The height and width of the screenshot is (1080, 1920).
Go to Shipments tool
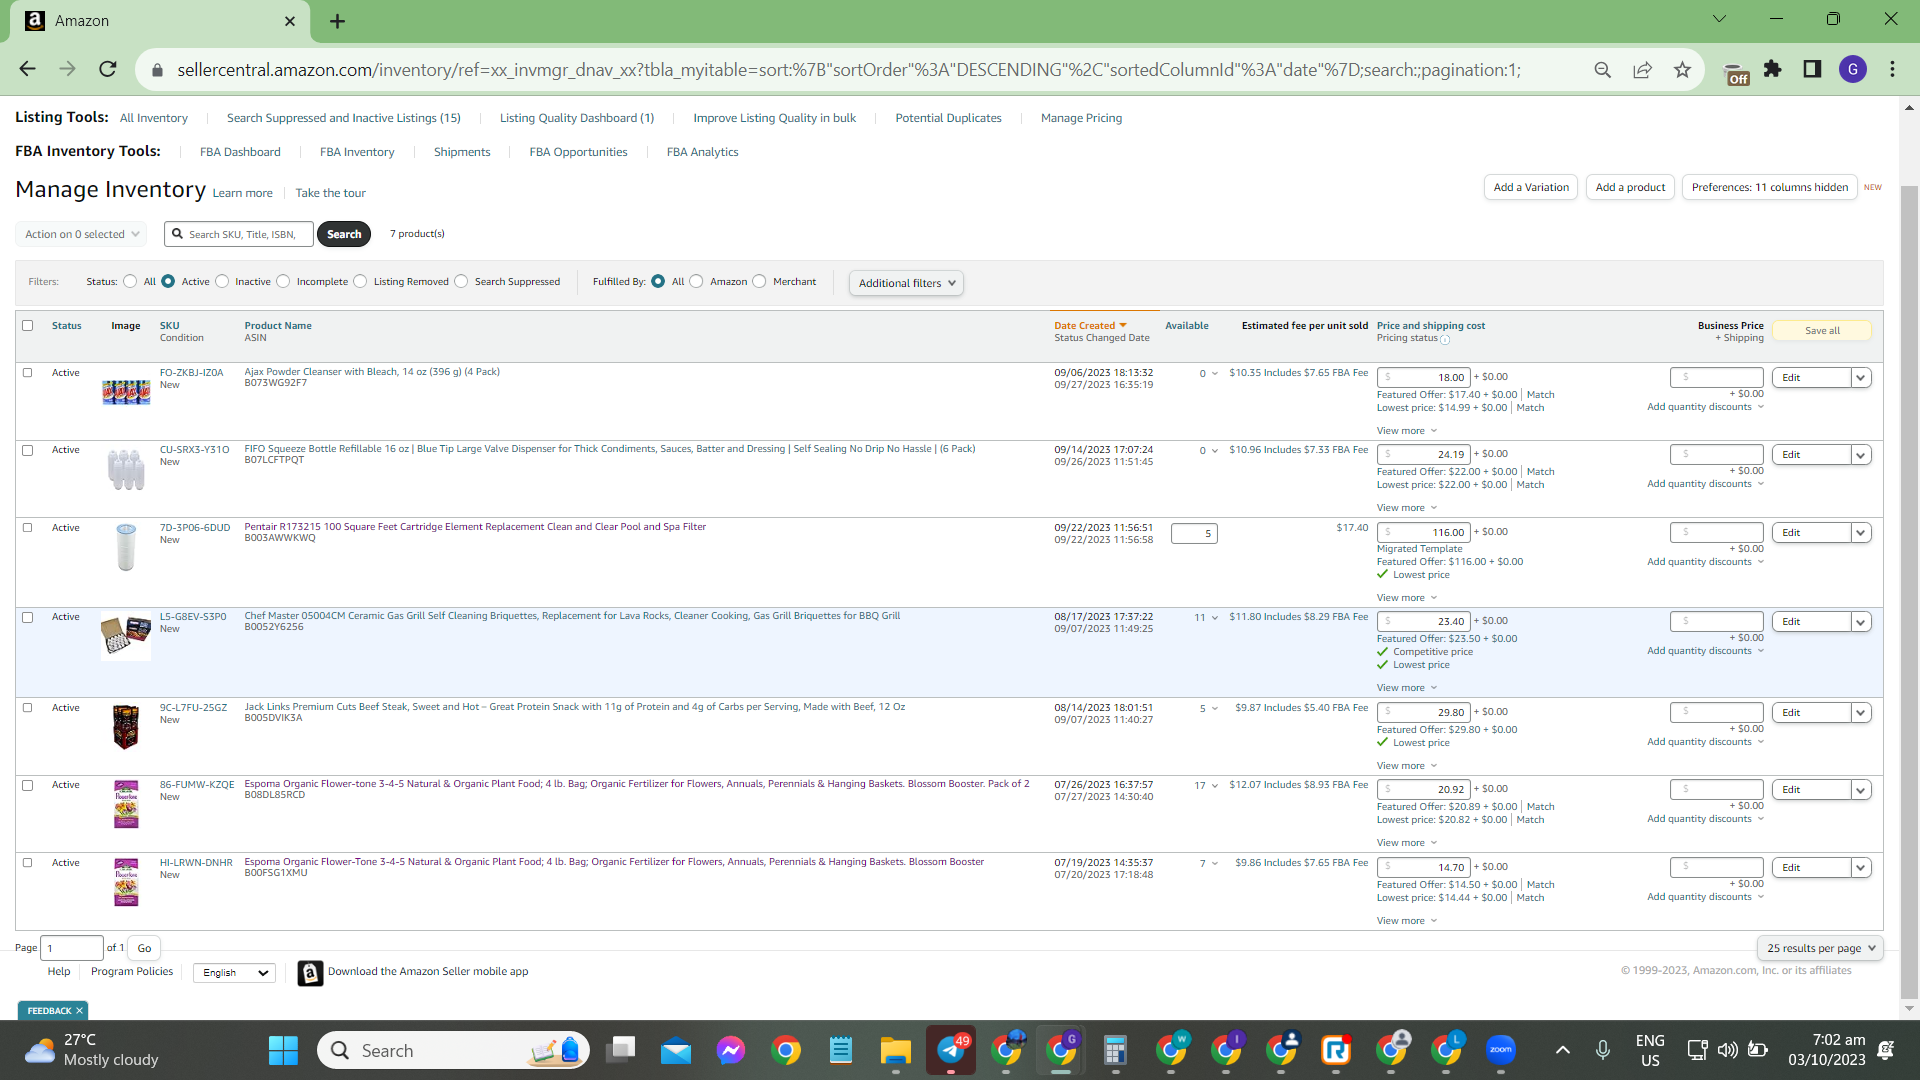tap(462, 152)
